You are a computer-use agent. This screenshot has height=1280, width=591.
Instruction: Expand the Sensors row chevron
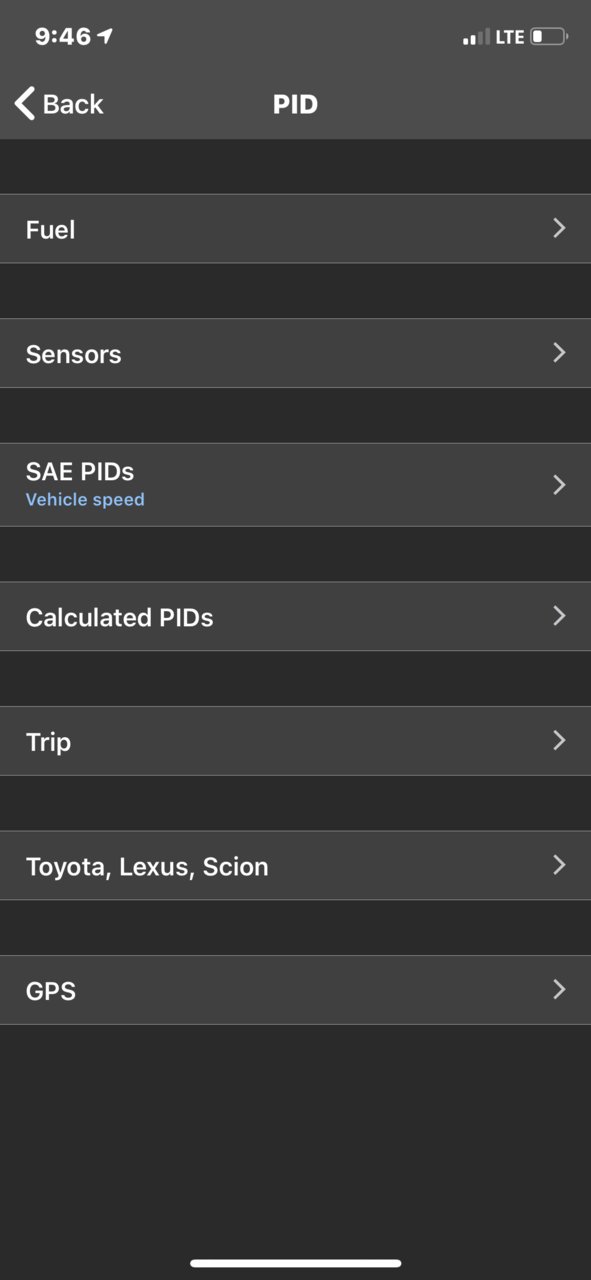coord(560,352)
